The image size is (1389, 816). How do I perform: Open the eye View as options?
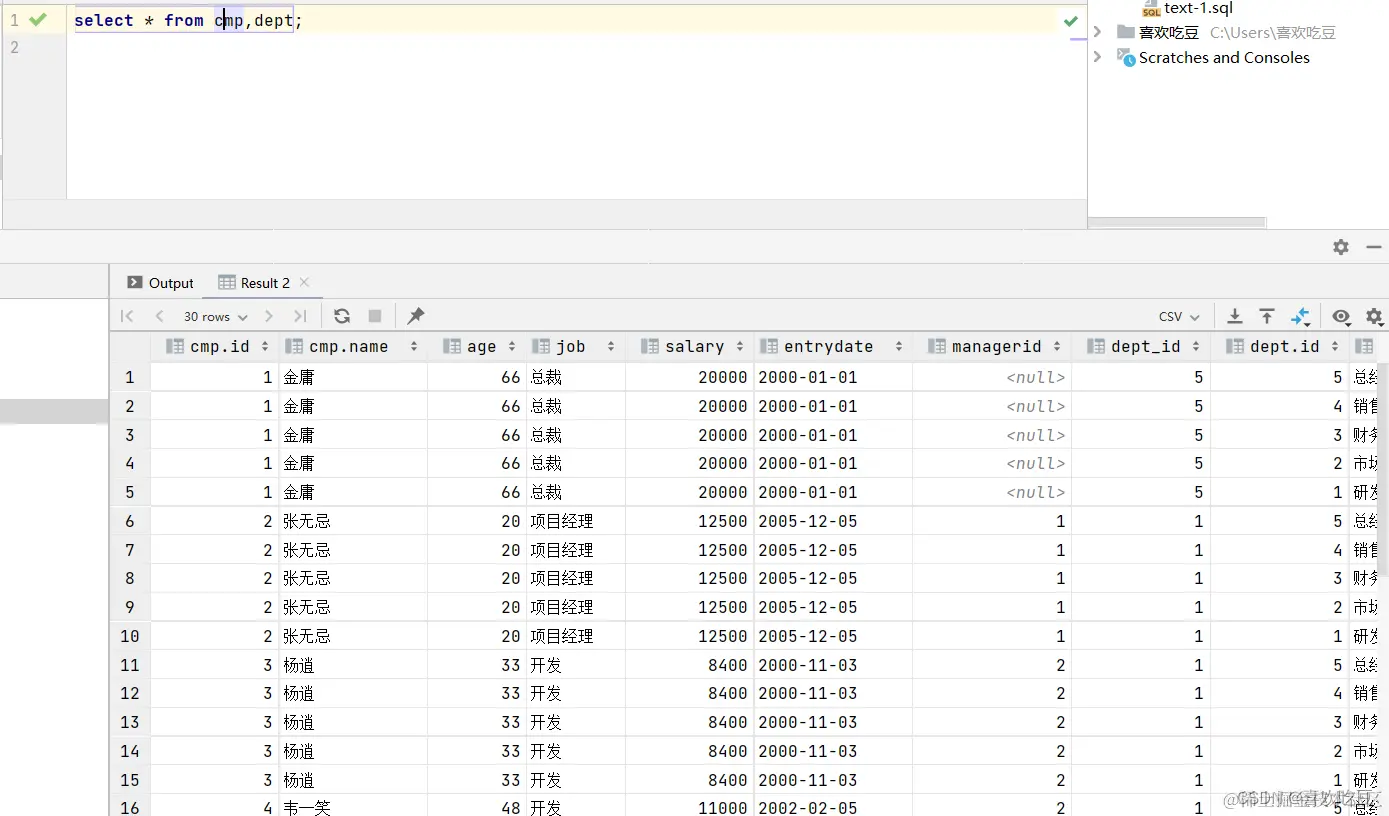point(1341,316)
